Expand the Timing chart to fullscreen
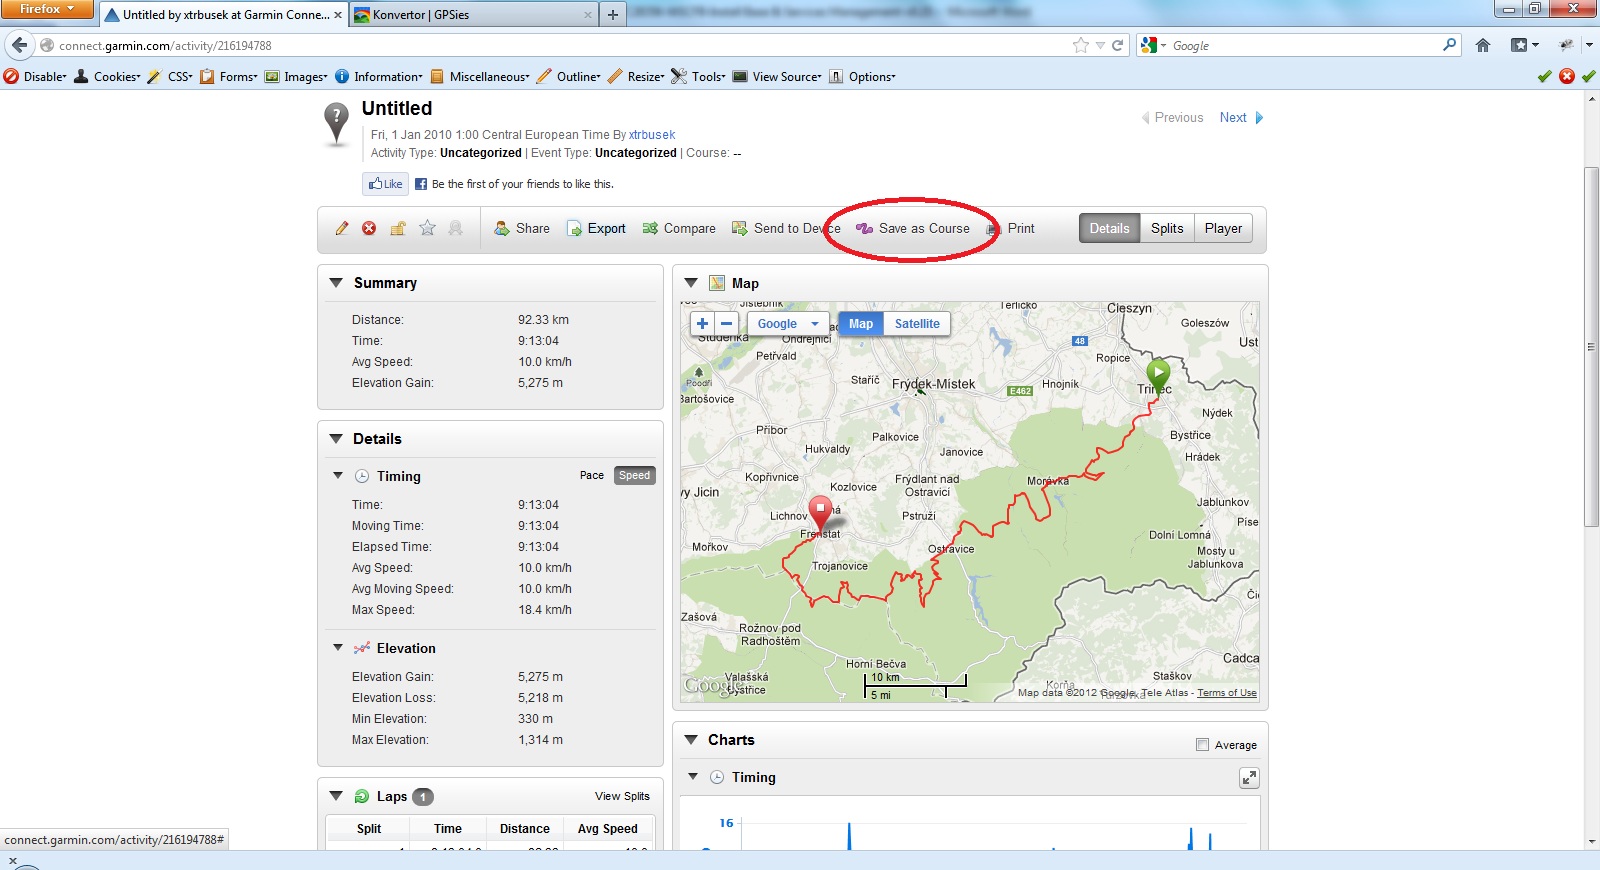The image size is (1600, 870). pos(1249,777)
